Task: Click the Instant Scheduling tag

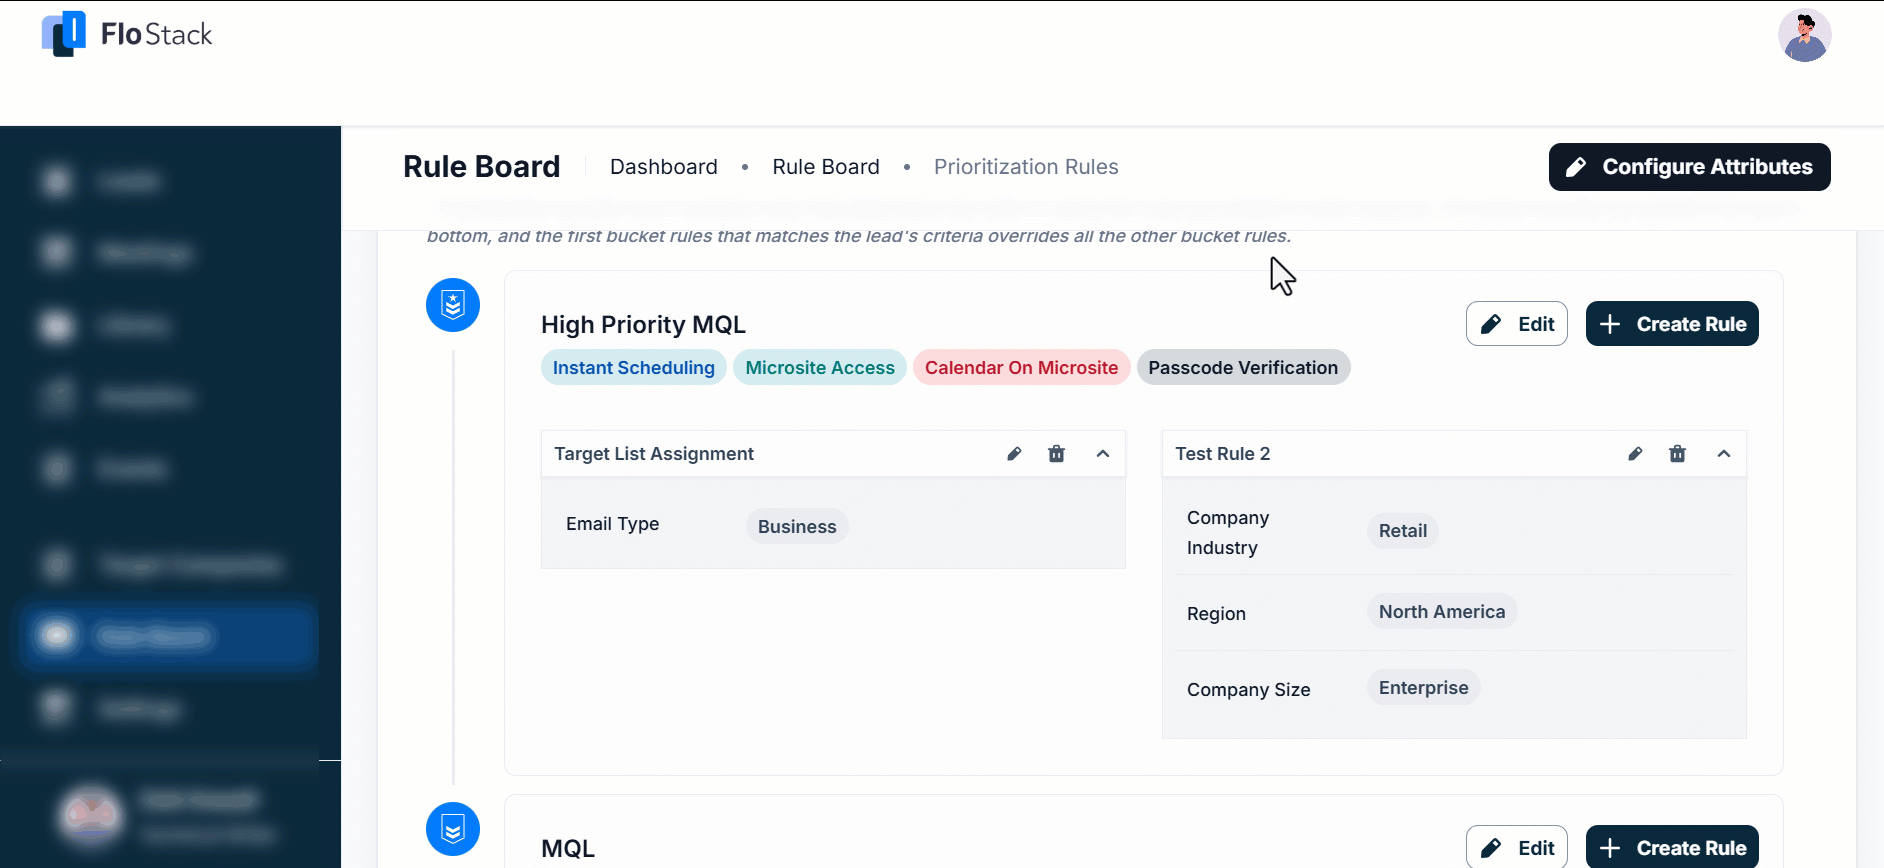Action: (634, 368)
